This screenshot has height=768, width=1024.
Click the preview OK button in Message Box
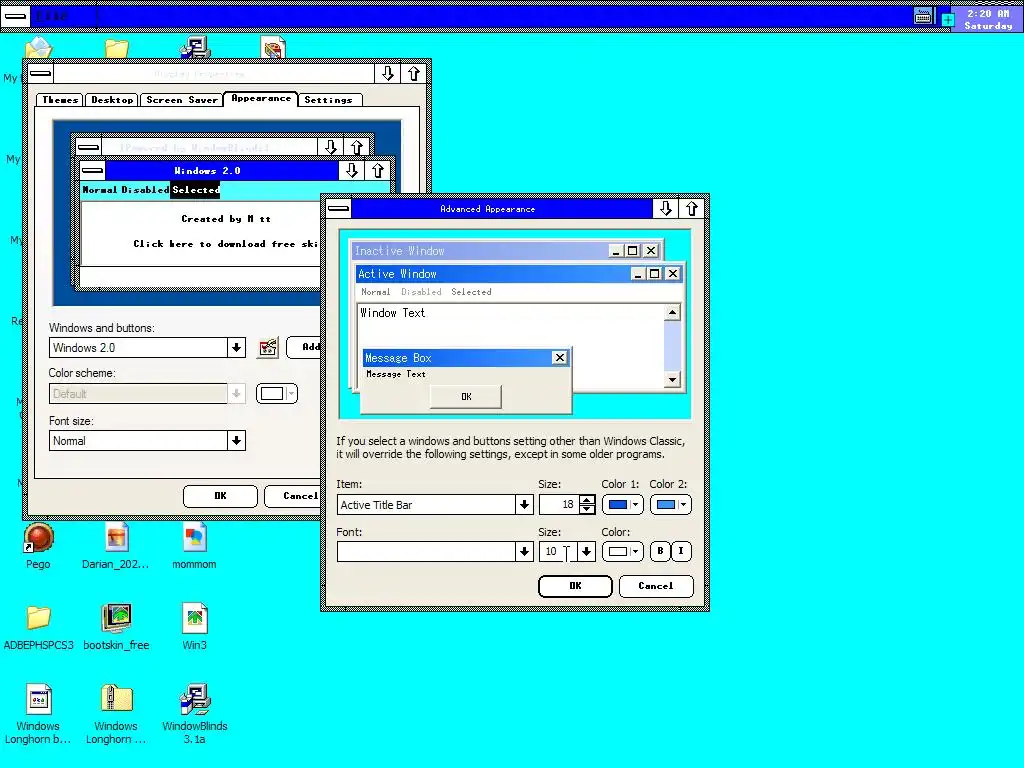pos(466,396)
